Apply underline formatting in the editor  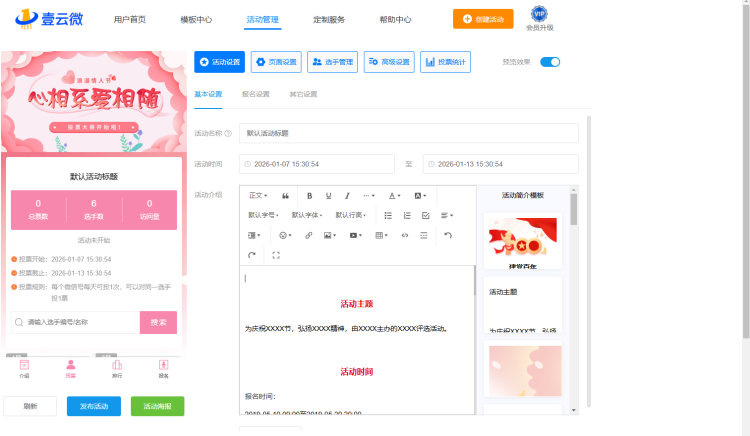coord(328,195)
